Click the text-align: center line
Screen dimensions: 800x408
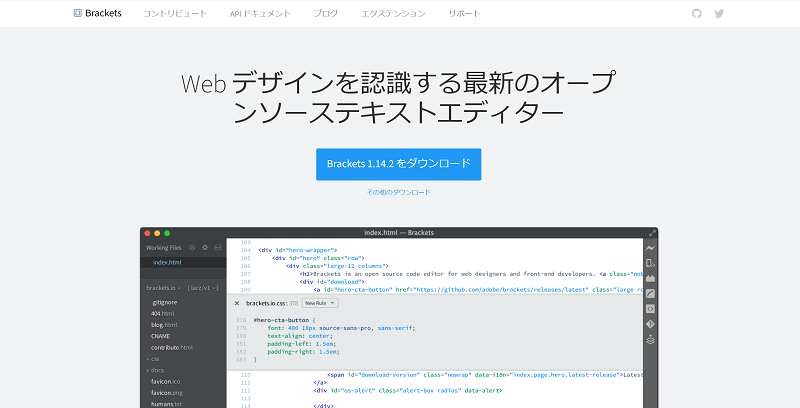tap(300, 336)
